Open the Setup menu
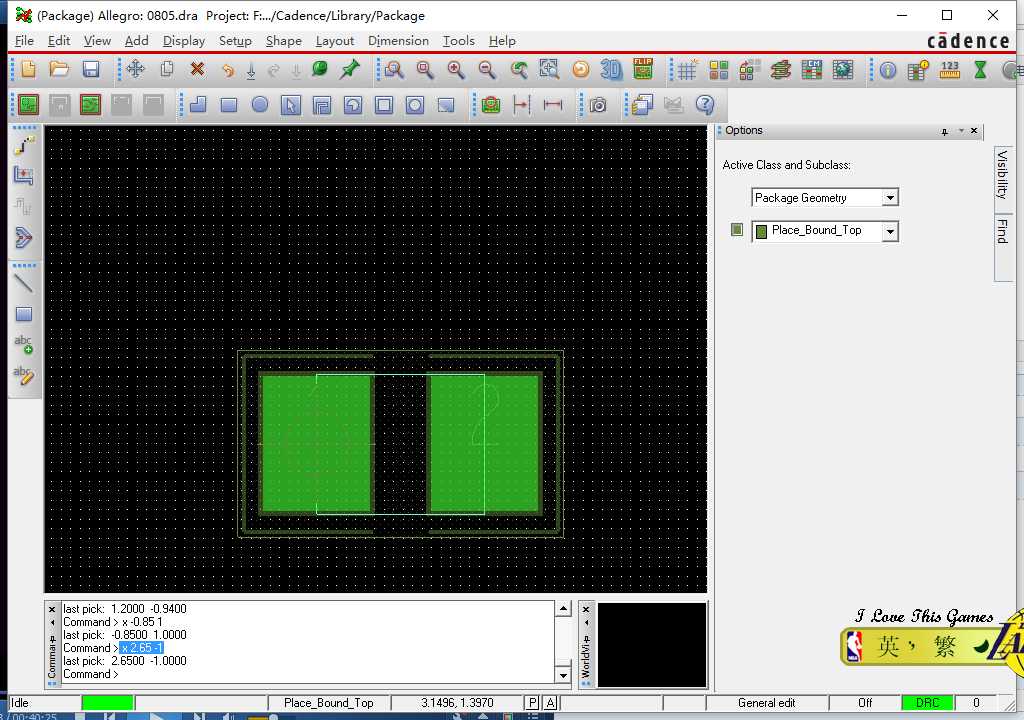The image size is (1024, 720). (x=235, y=41)
